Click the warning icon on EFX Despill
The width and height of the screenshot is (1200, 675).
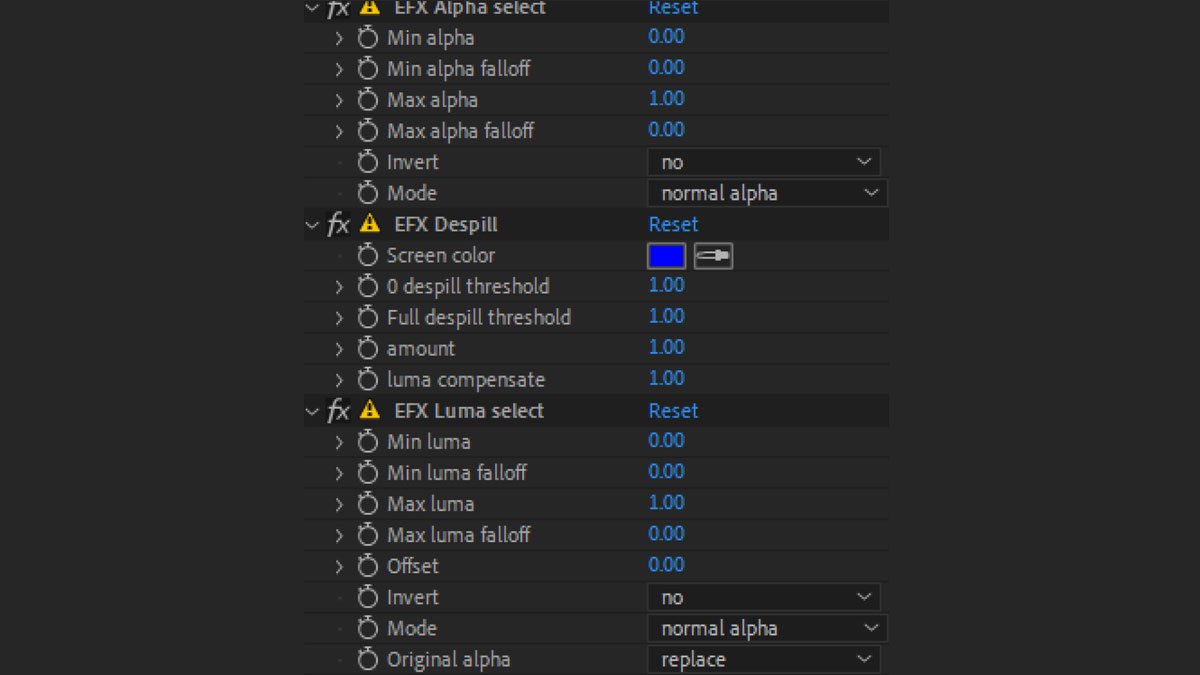[x=369, y=224]
